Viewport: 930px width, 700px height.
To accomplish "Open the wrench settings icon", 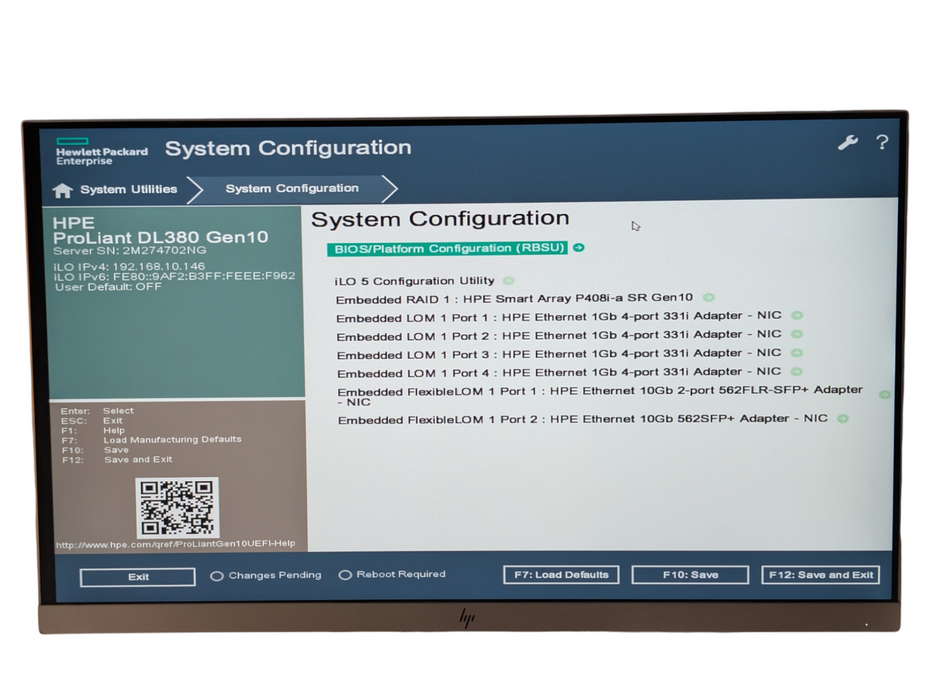I will (848, 143).
